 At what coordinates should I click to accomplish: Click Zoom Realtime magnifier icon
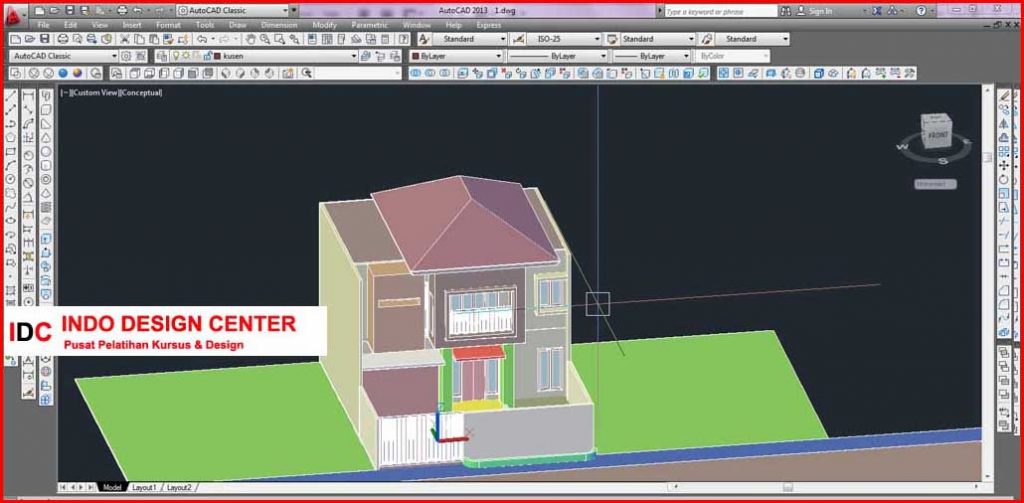click(264, 39)
